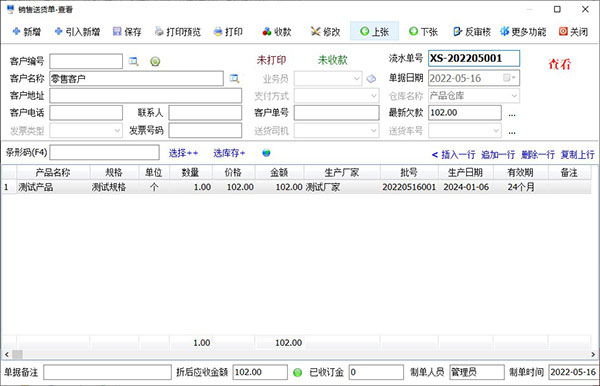The height and width of the screenshot is (386, 600).
Task: Open 更多功能 more functions
Action: [523, 32]
